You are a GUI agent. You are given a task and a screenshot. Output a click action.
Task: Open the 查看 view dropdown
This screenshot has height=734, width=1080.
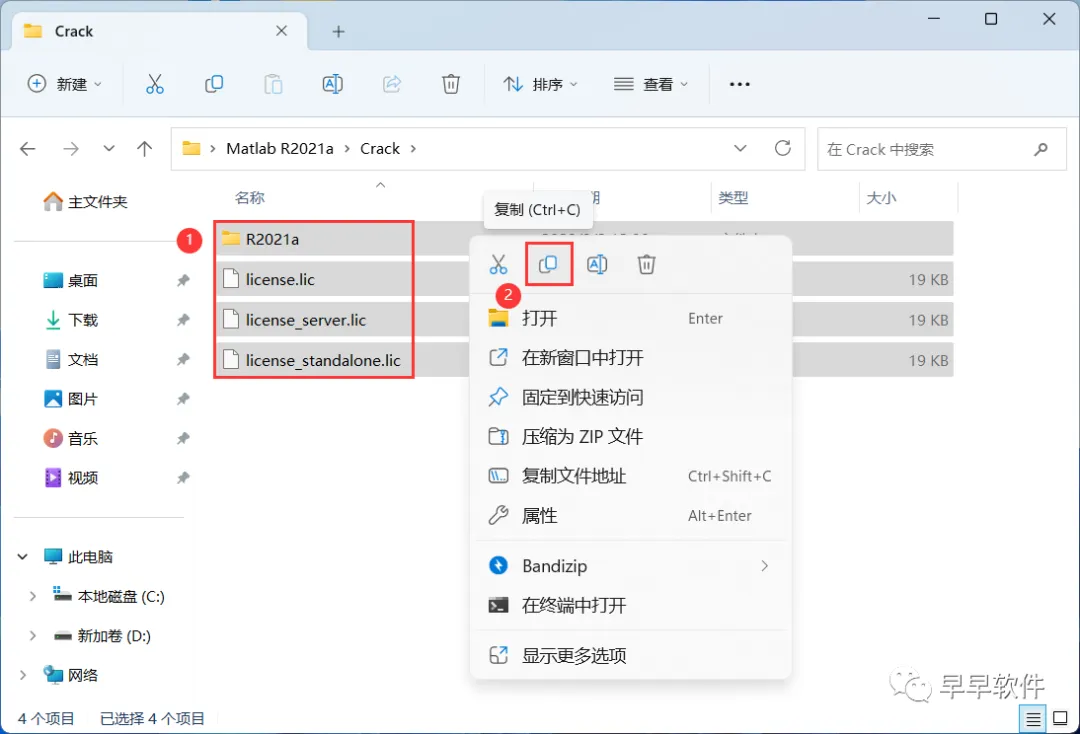651,84
